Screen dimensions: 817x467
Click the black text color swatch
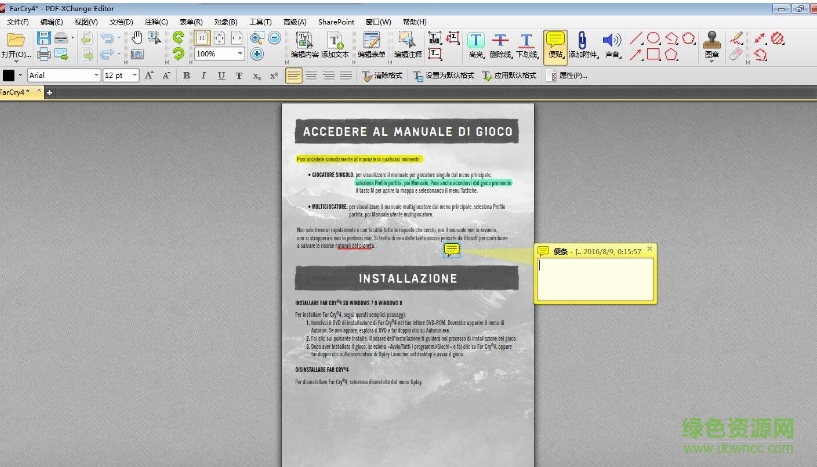9,76
